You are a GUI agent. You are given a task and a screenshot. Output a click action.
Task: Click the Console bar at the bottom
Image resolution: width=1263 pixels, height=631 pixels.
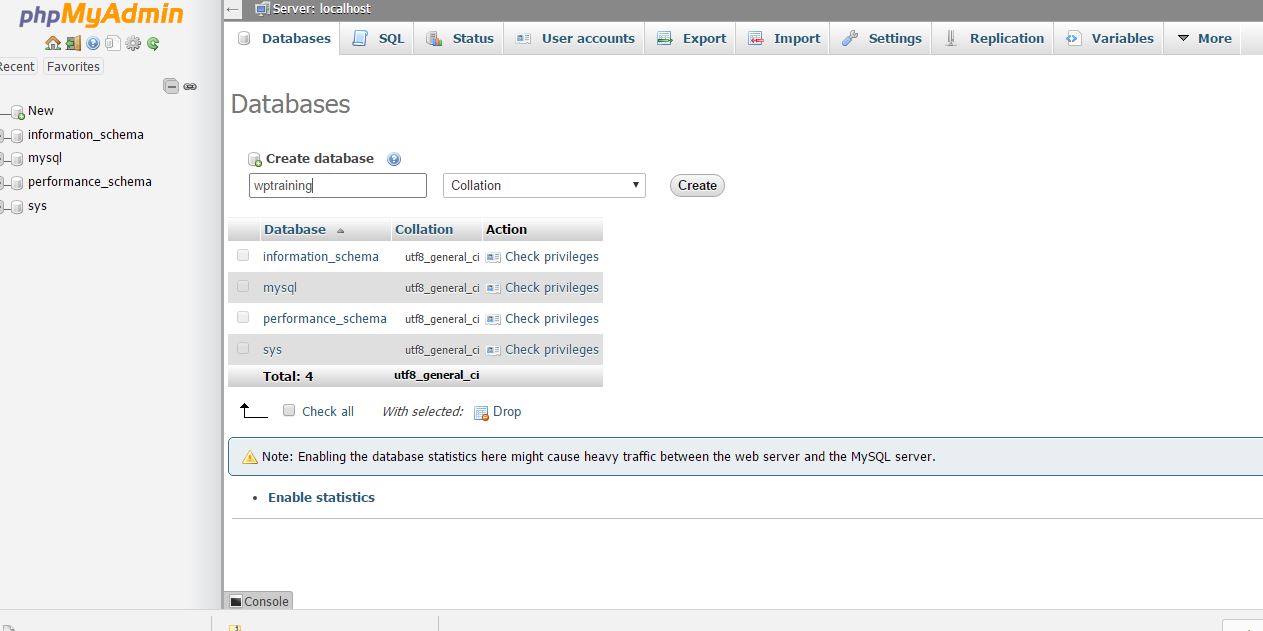point(258,601)
